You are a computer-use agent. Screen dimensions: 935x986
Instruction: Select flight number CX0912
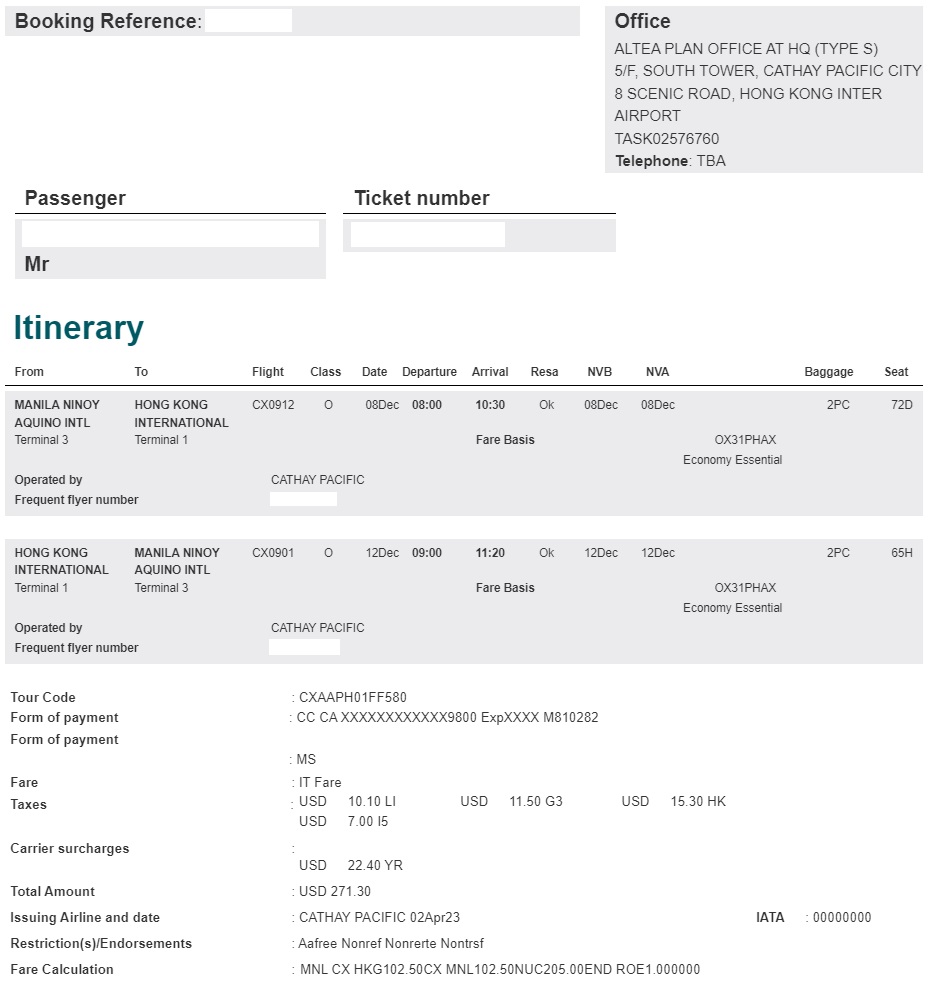coord(273,405)
